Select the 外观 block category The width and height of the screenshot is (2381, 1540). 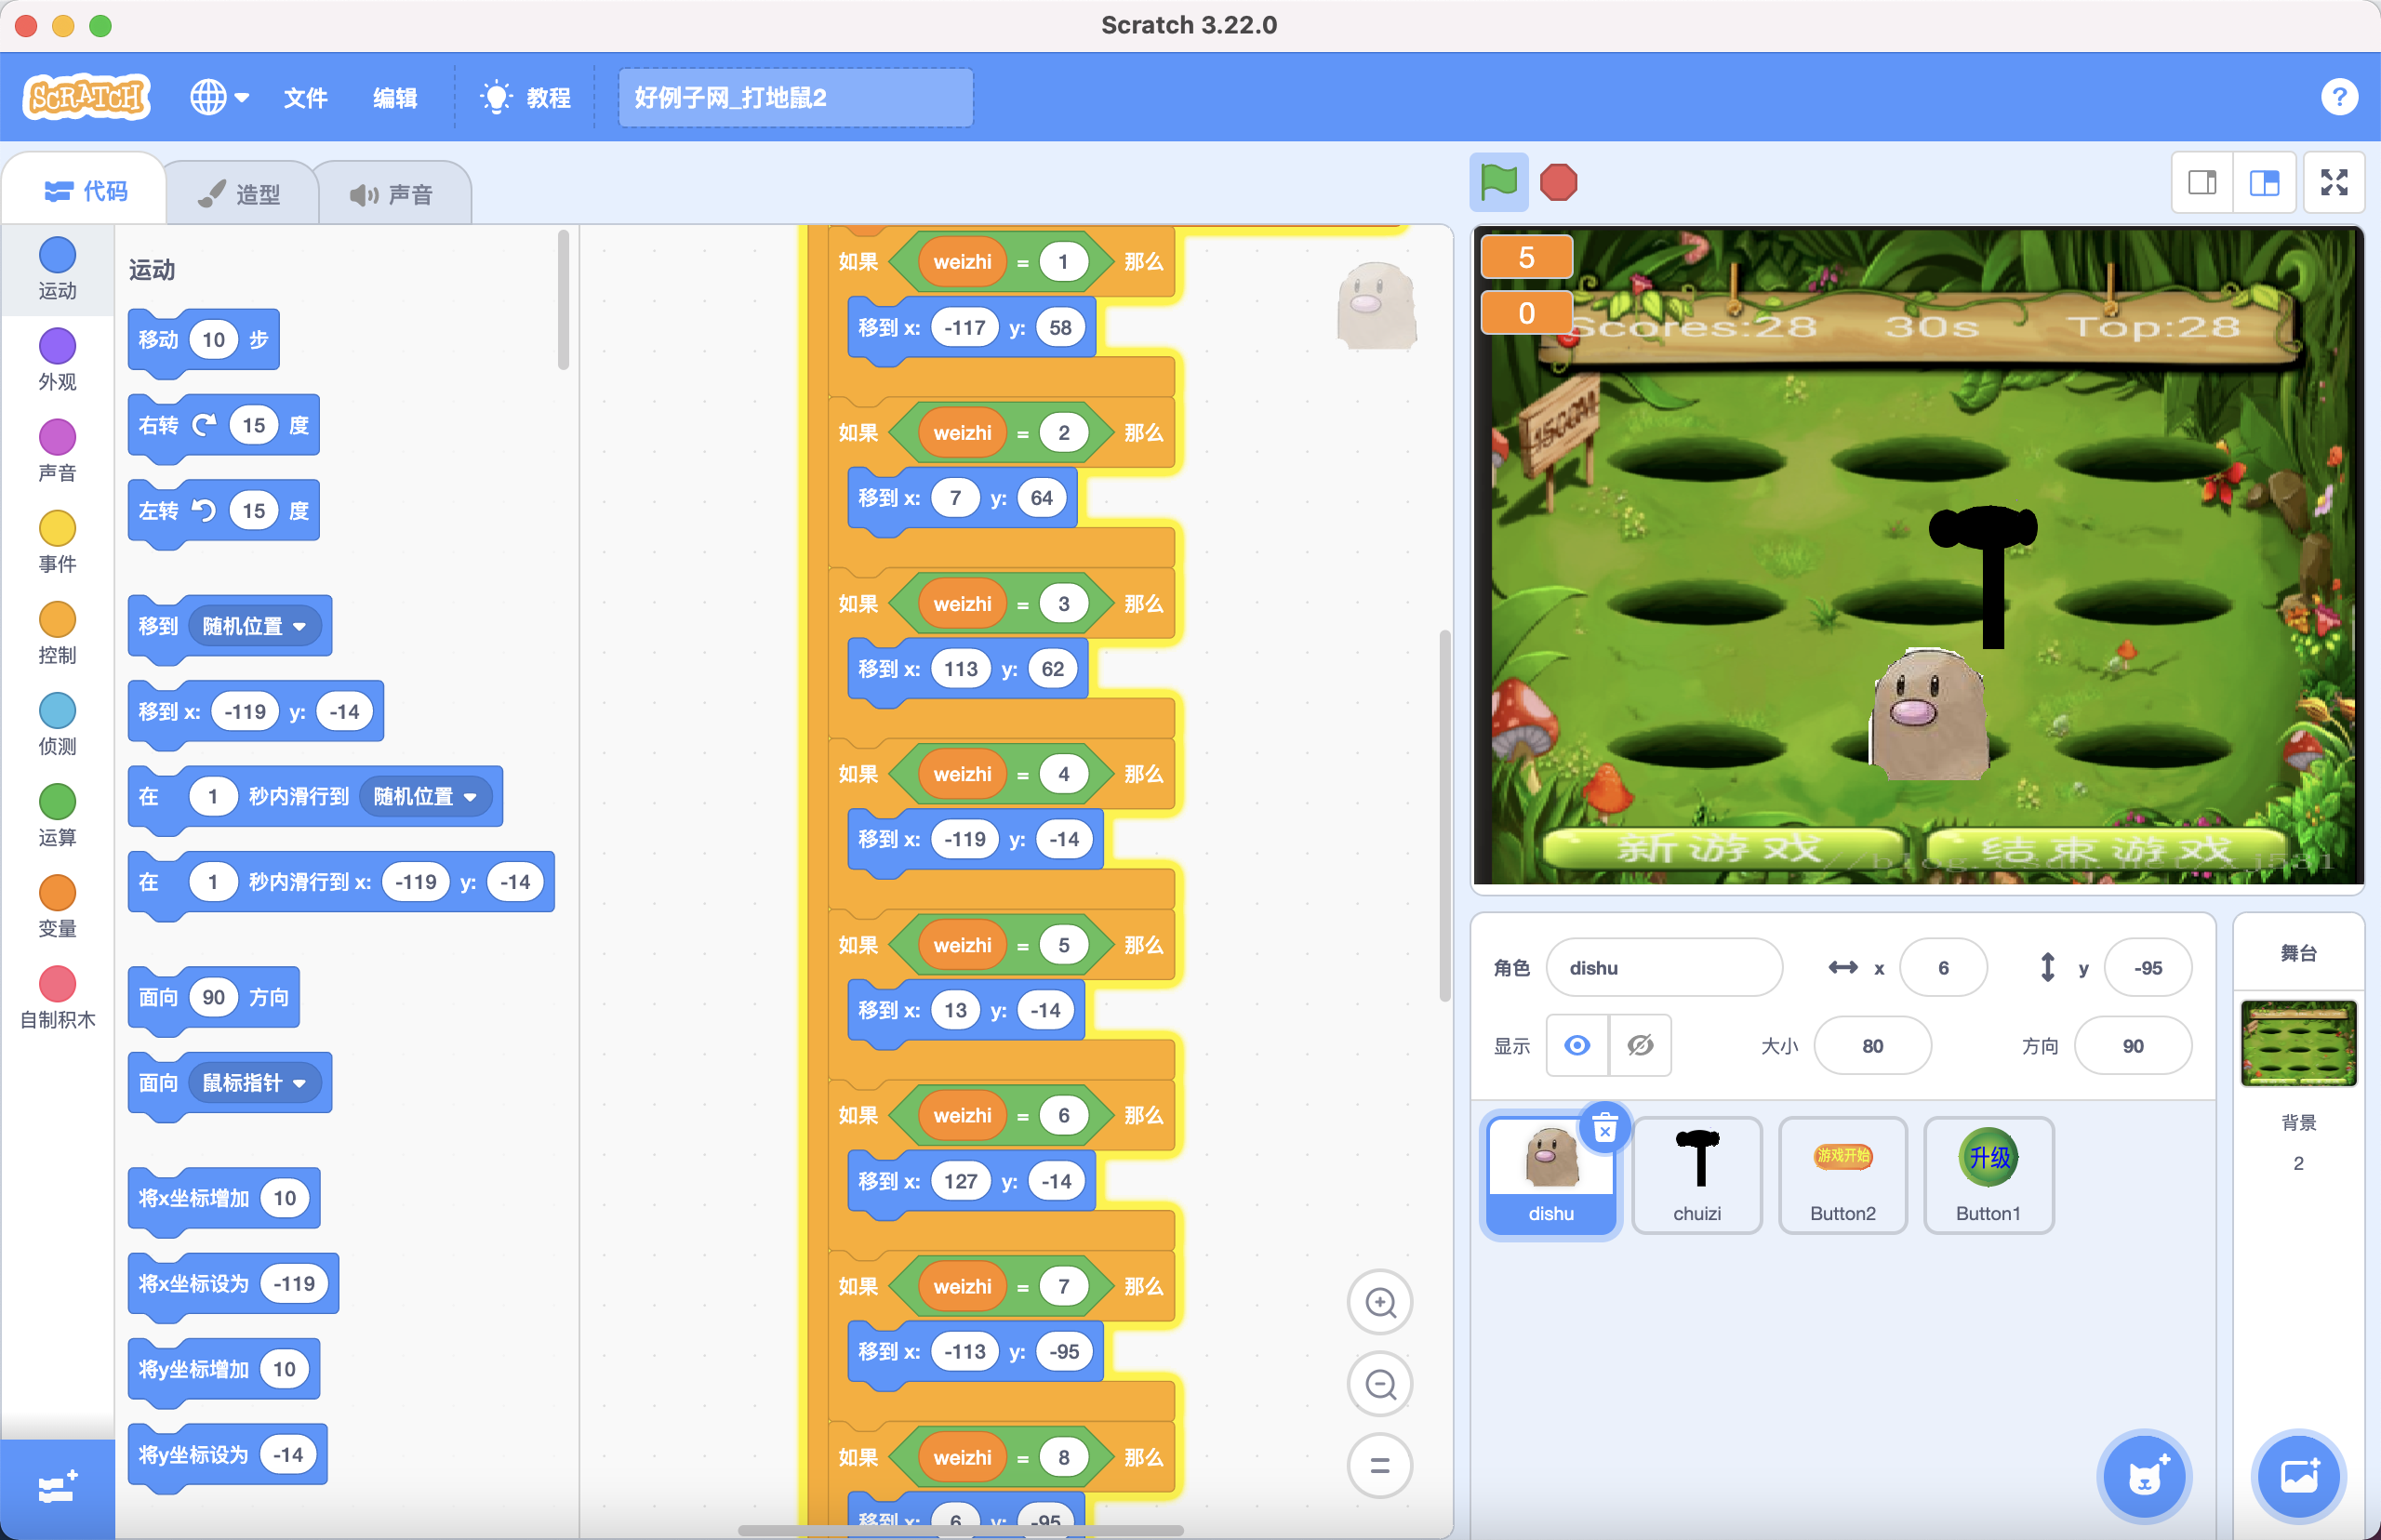tap(57, 359)
